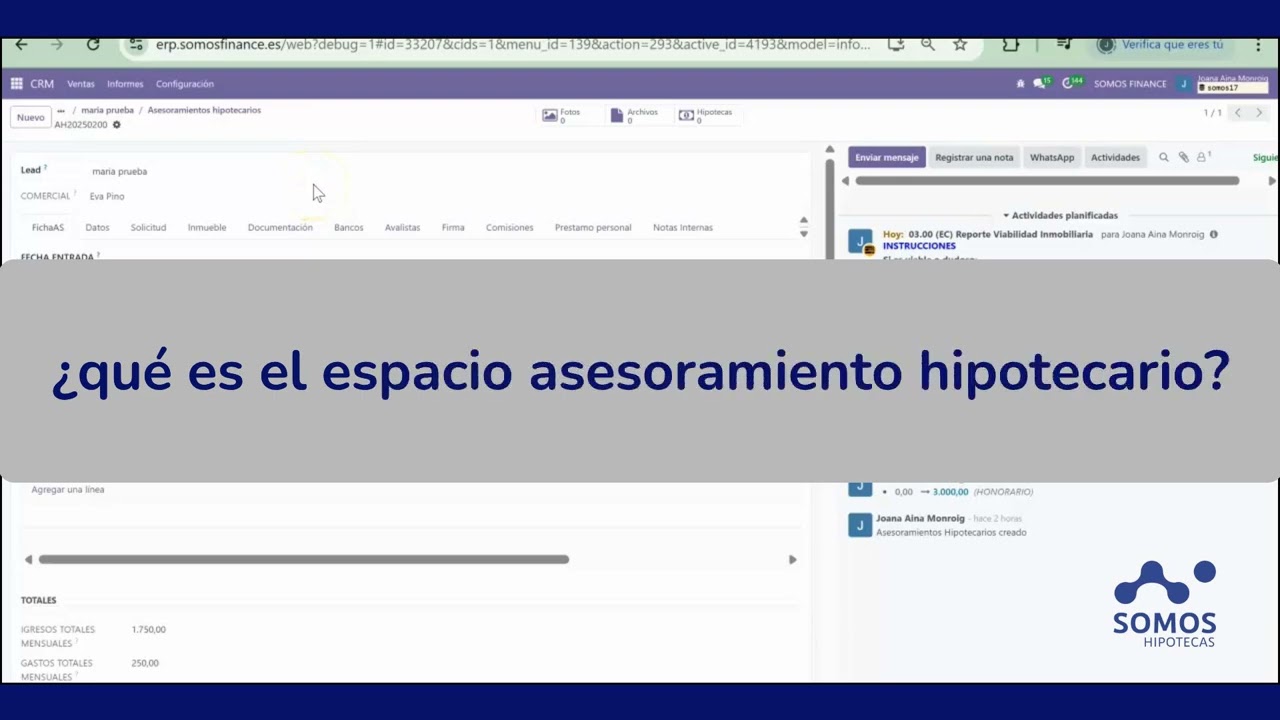Open the Ventas menu
The height and width of the screenshot is (720, 1280).
pos(81,84)
